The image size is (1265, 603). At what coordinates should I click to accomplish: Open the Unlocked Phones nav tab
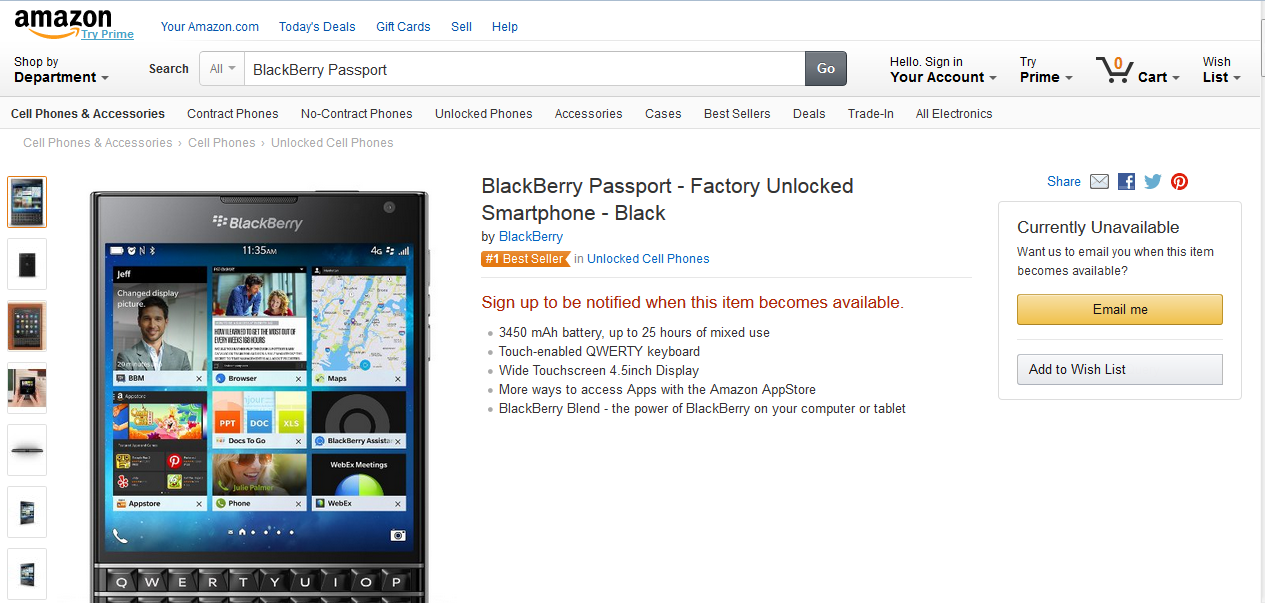tap(483, 113)
